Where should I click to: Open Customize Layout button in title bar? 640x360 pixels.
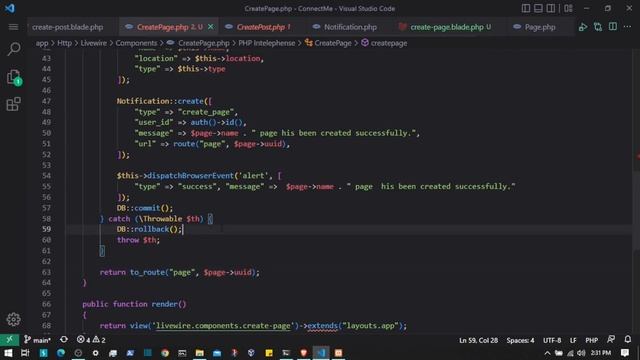point(569,8)
